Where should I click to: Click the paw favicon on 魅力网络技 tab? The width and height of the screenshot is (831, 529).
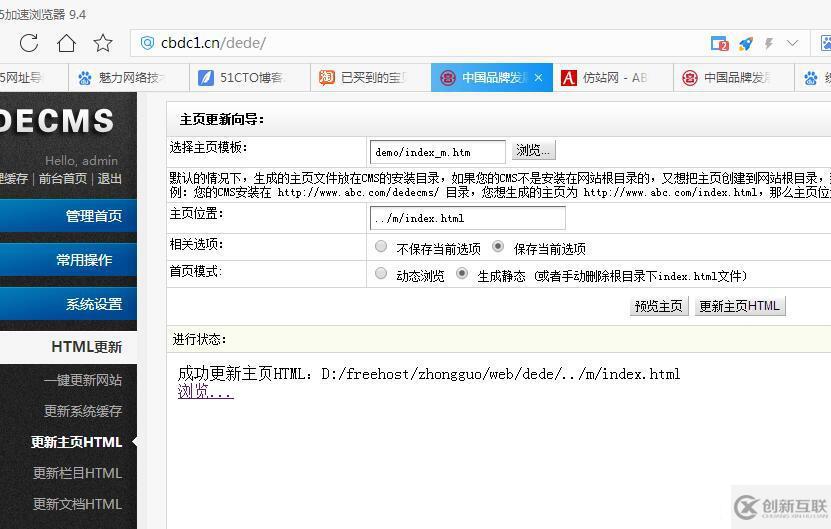click(x=85, y=78)
